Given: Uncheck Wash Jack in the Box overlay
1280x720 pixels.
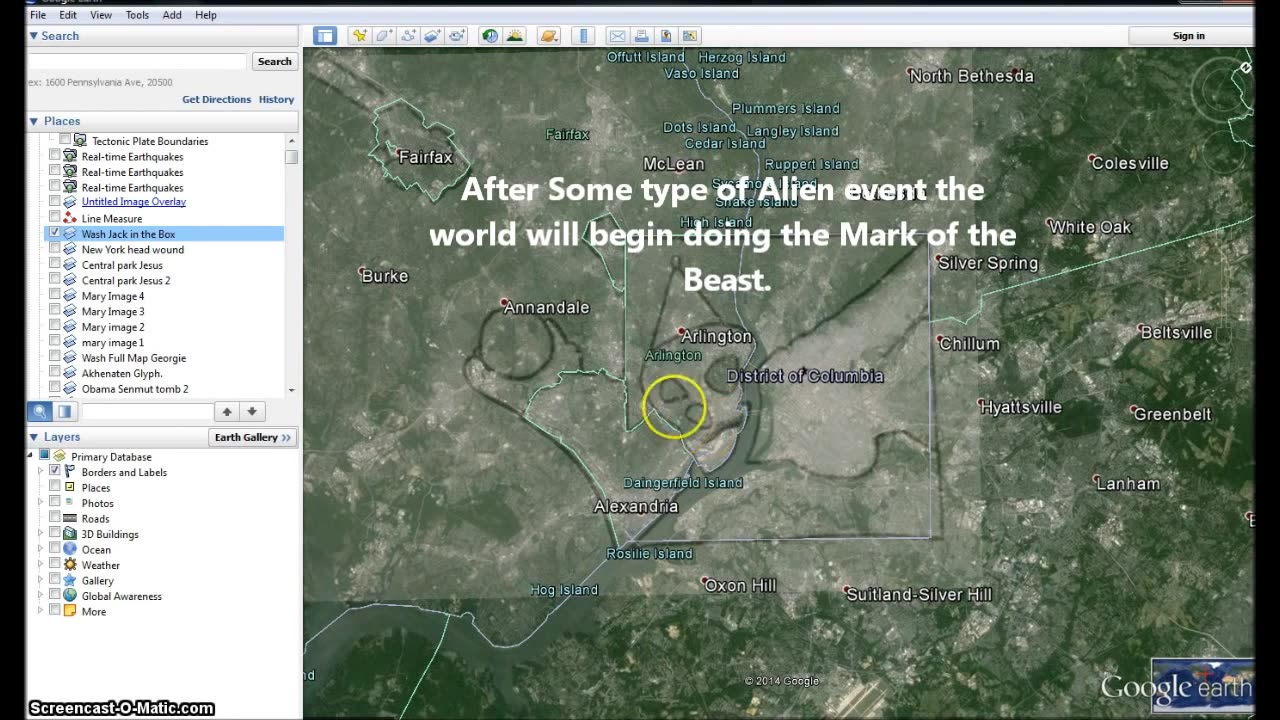Looking at the screenshot, I should [x=54, y=234].
